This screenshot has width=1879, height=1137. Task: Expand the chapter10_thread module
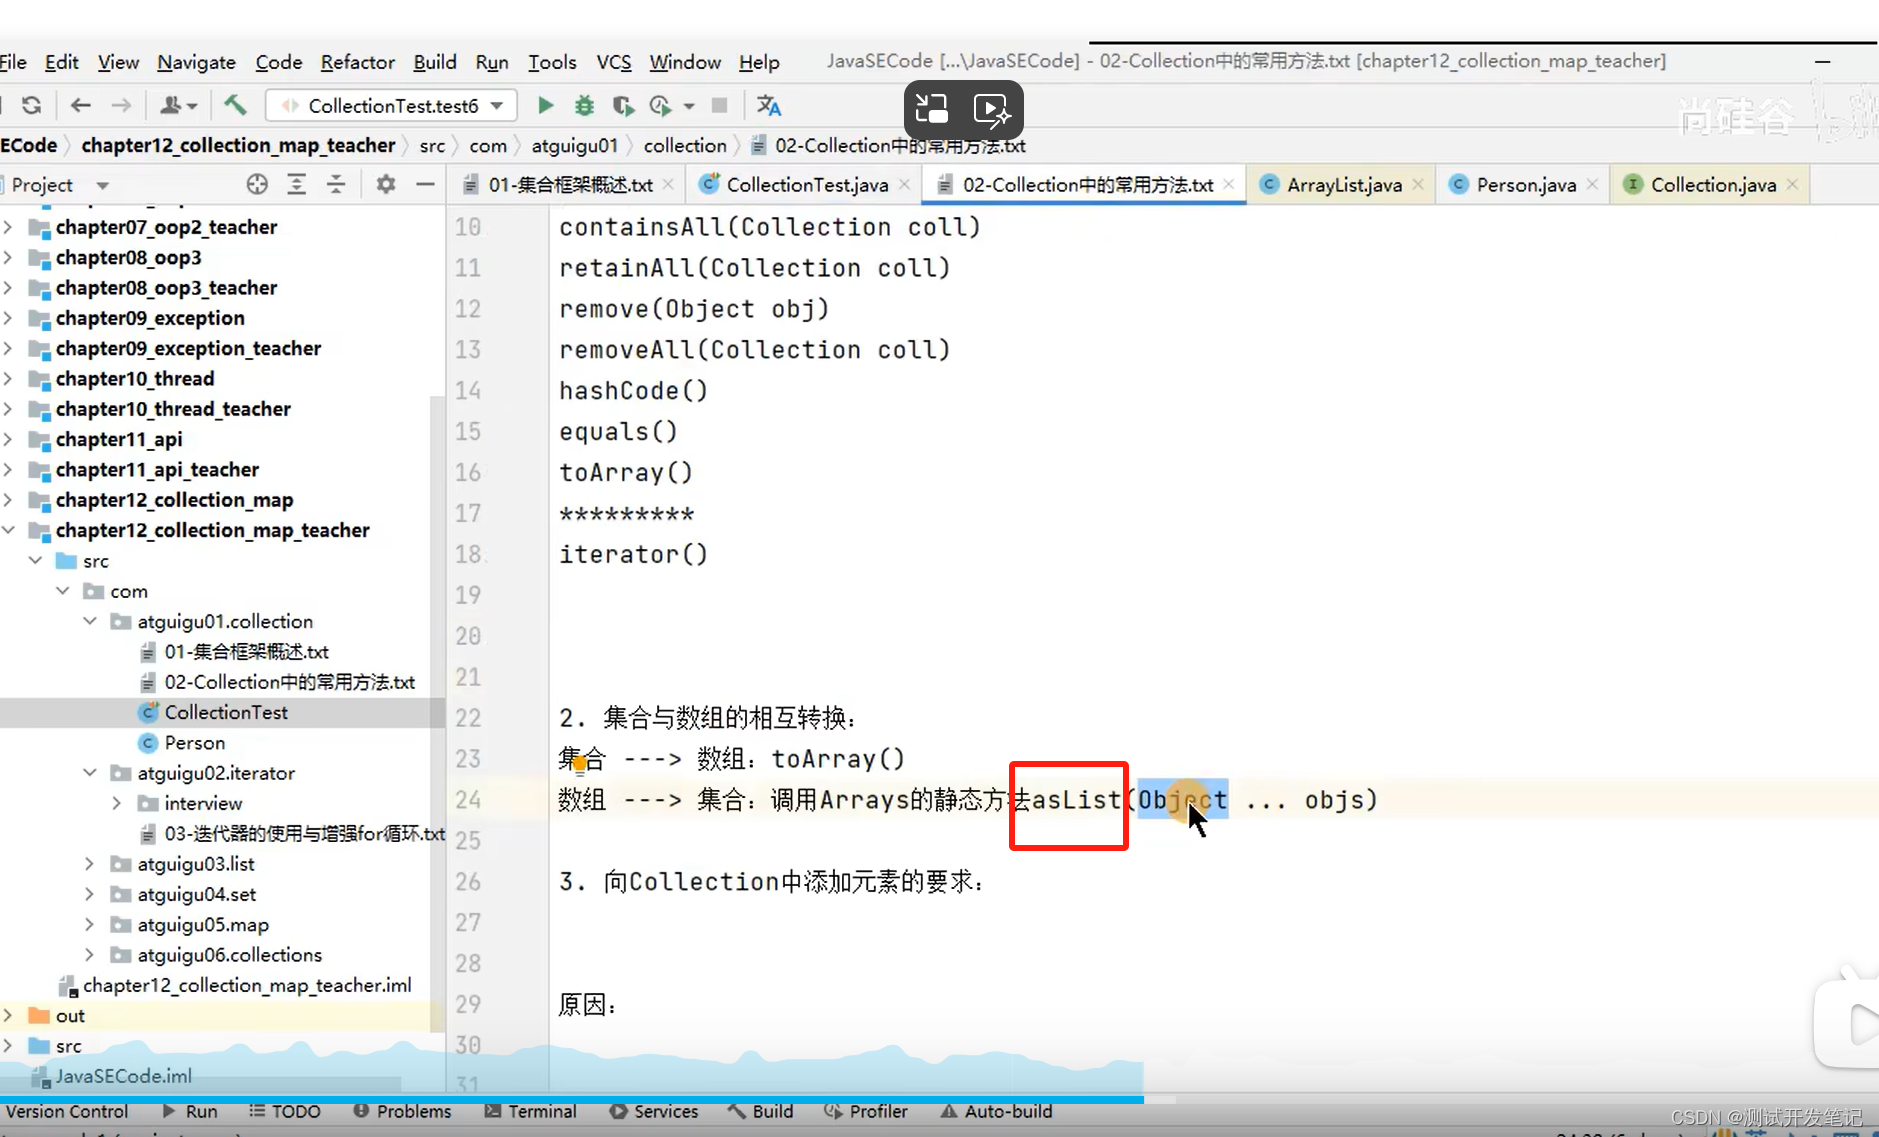coord(9,379)
